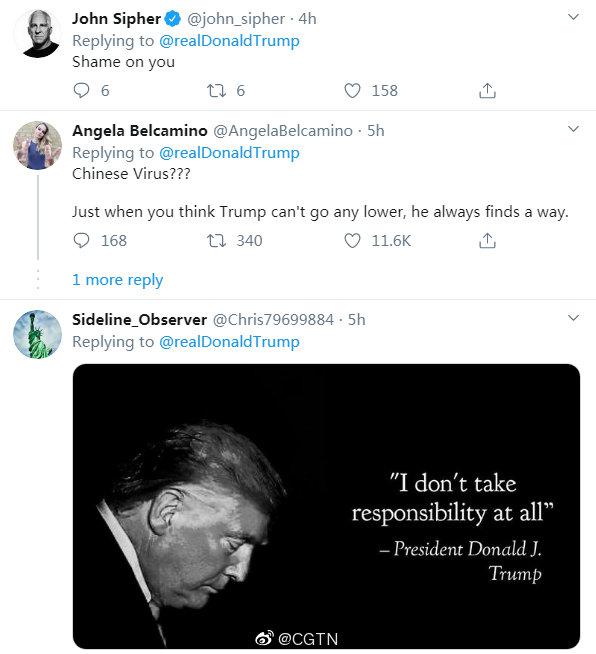Open options chevron on Angela Belcamino's tweet
Image resolution: width=596 pixels, height=654 pixels.
(x=573, y=129)
